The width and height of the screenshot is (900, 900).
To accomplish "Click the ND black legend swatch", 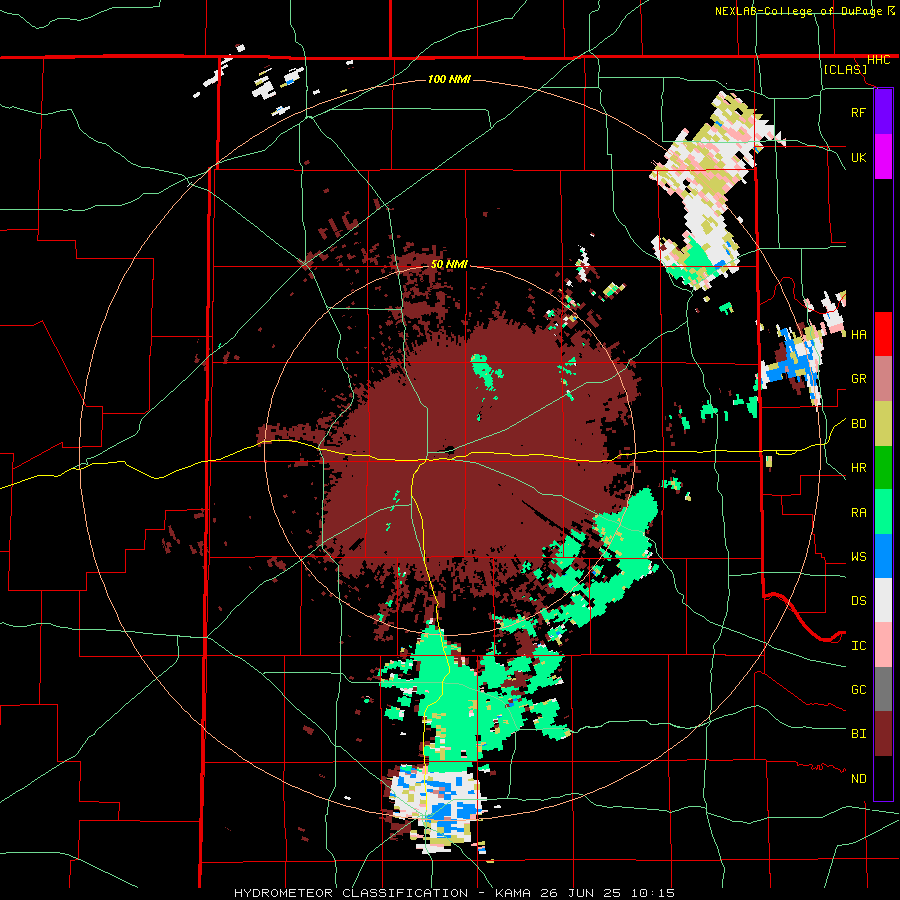I will (x=883, y=778).
